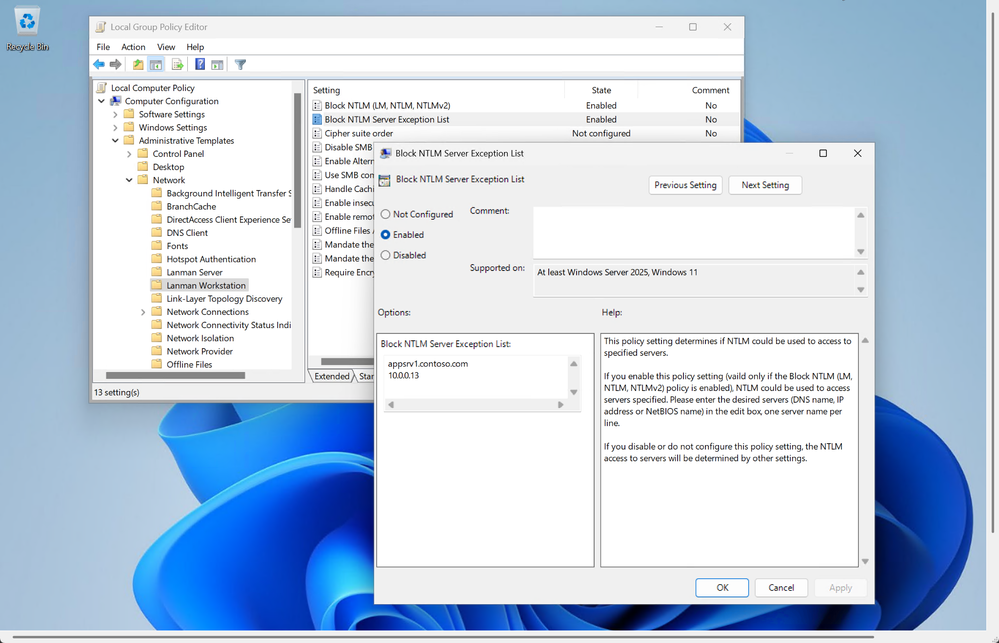Select the Not Configured radio button
Viewport: 999px width, 643px height.
pyautogui.click(x=385, y=214)
